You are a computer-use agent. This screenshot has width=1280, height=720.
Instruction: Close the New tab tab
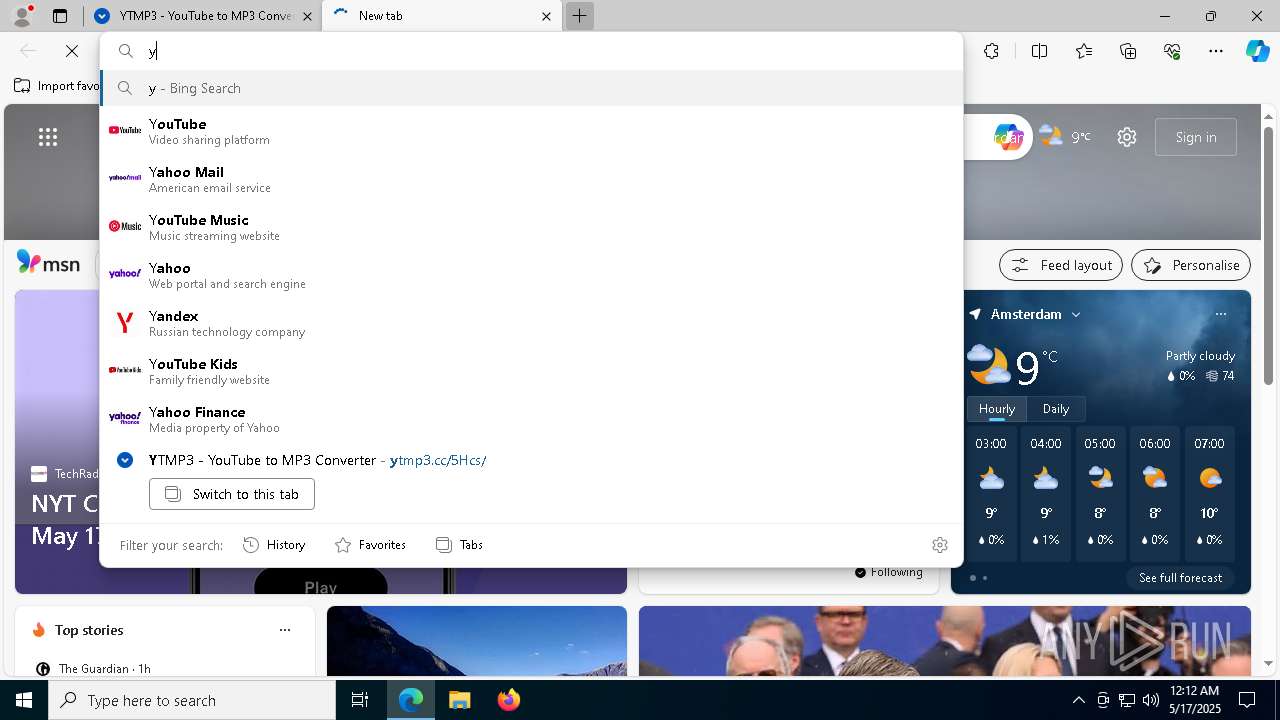[x=546, y=16]
